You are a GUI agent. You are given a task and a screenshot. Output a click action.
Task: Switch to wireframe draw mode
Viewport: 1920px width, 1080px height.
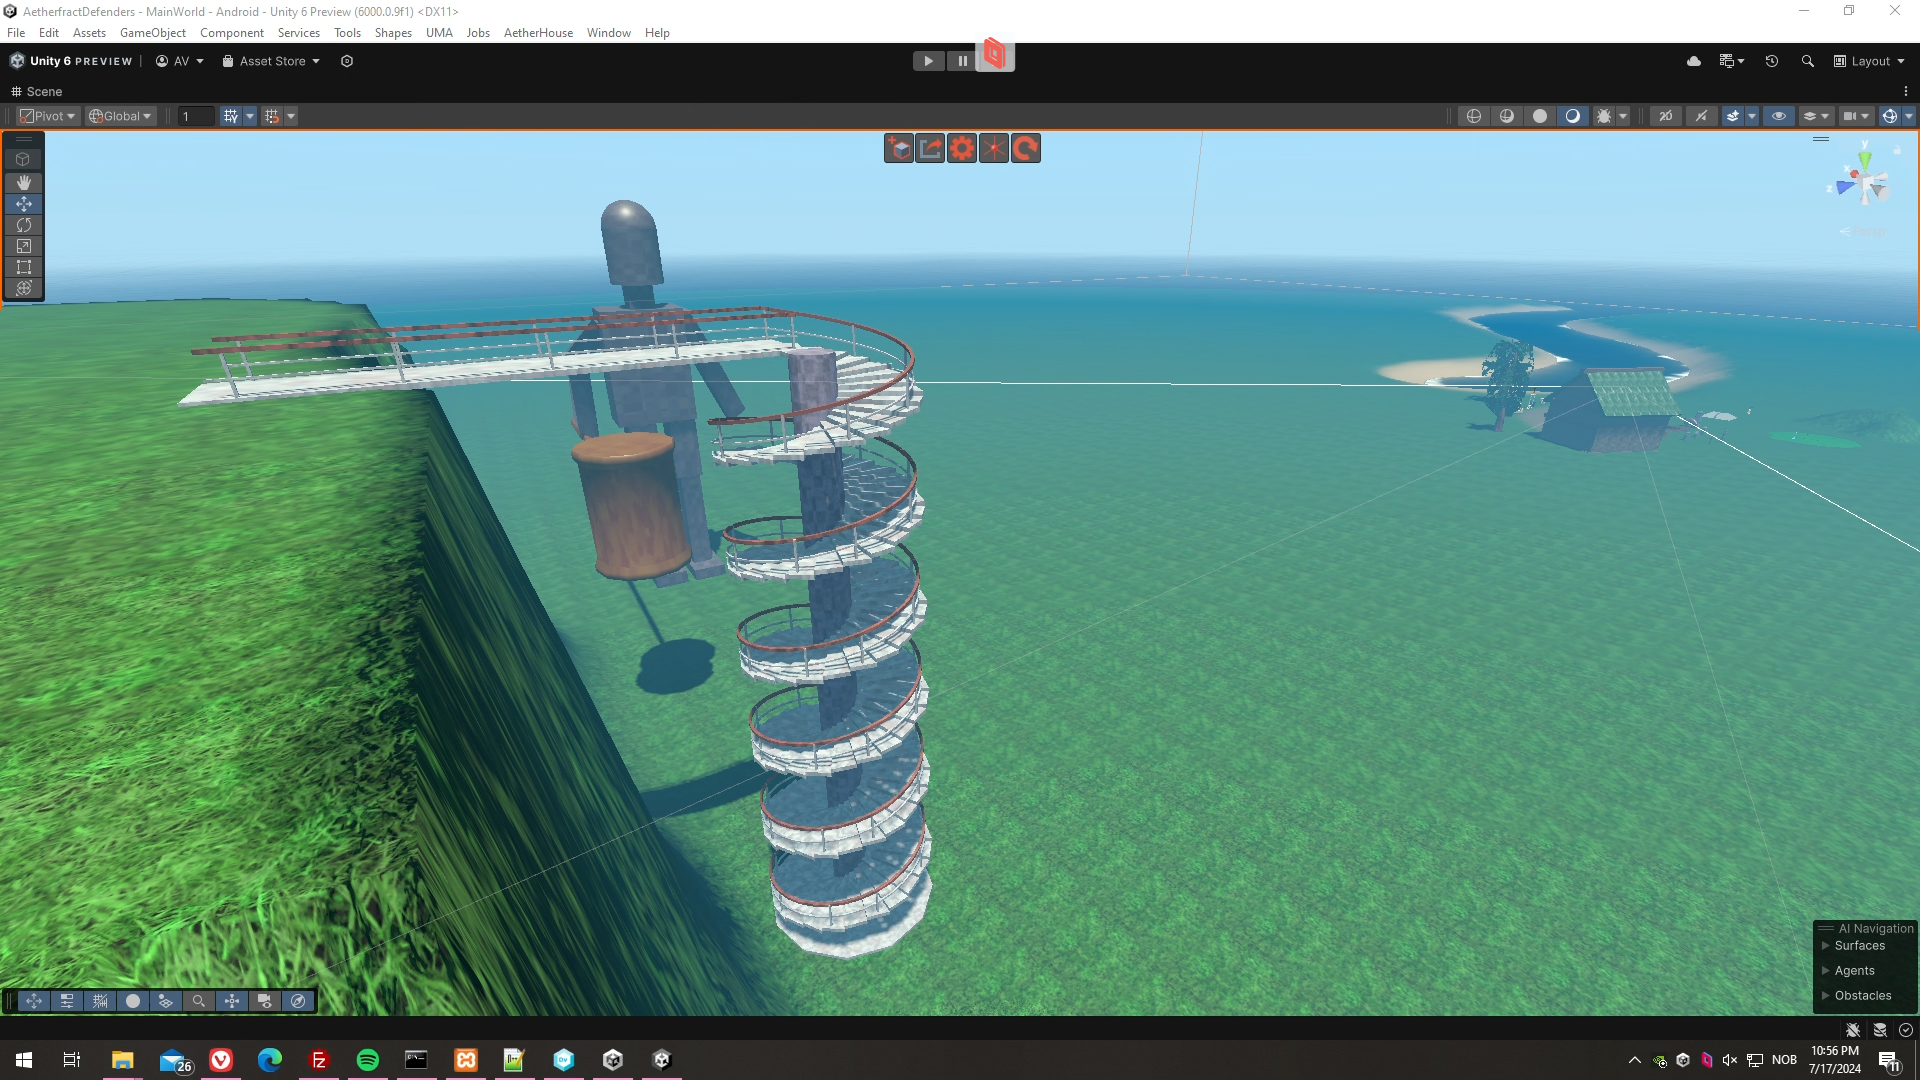point(1473,116)
